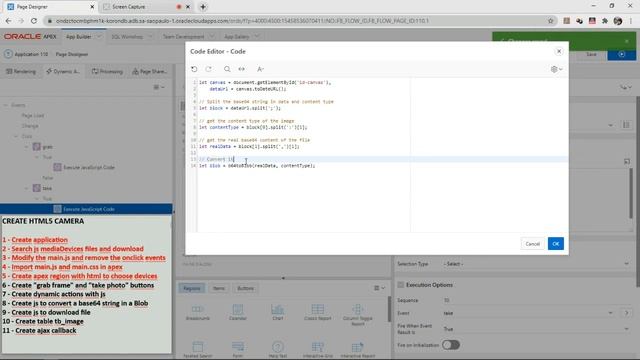Click code line 11 defining realData
640x360 pixels.
pos(249,146)
